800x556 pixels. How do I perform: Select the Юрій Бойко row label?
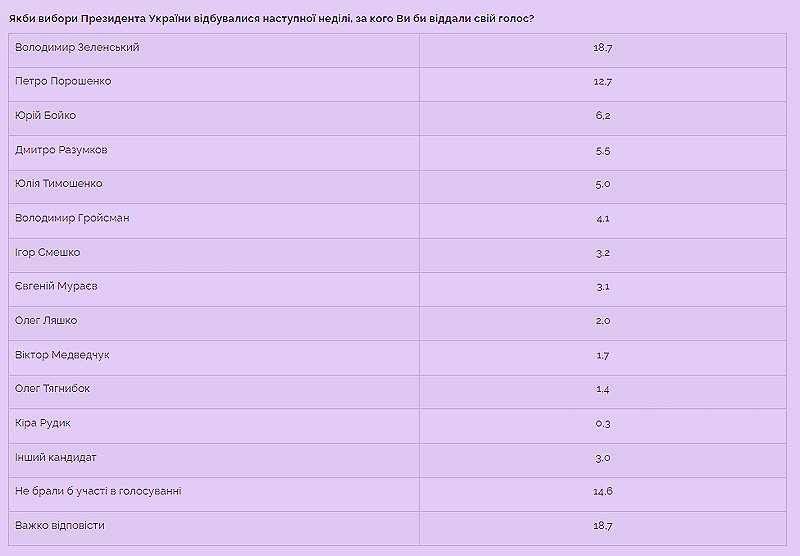tap(46, 116)
